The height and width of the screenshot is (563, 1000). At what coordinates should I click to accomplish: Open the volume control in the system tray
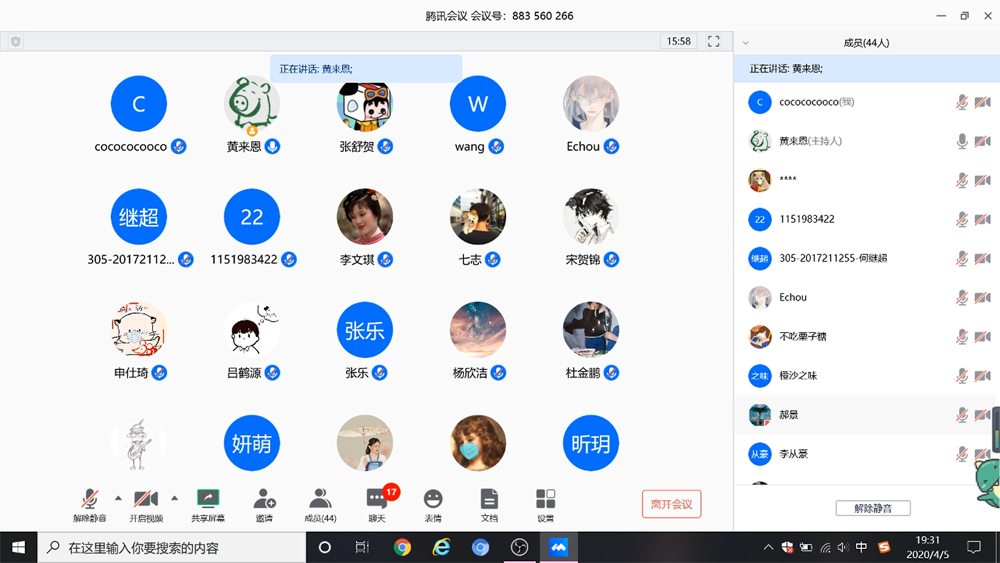point(843,547)
